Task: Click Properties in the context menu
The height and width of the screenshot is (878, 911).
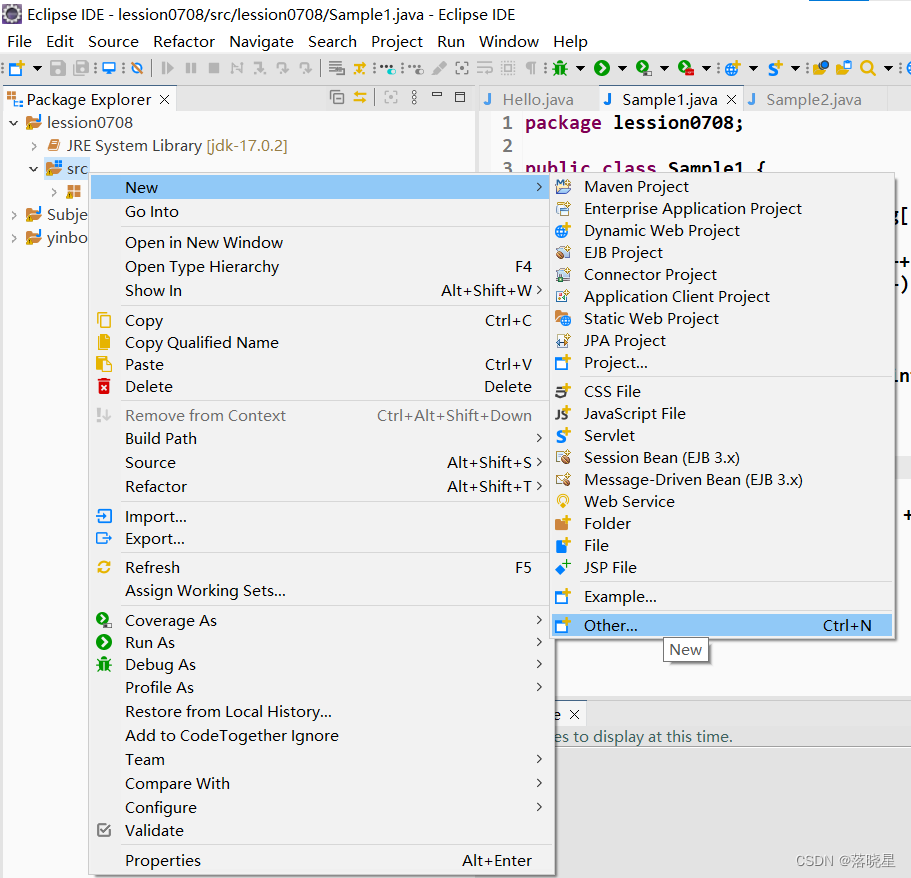Action: (x=320, y=860)
